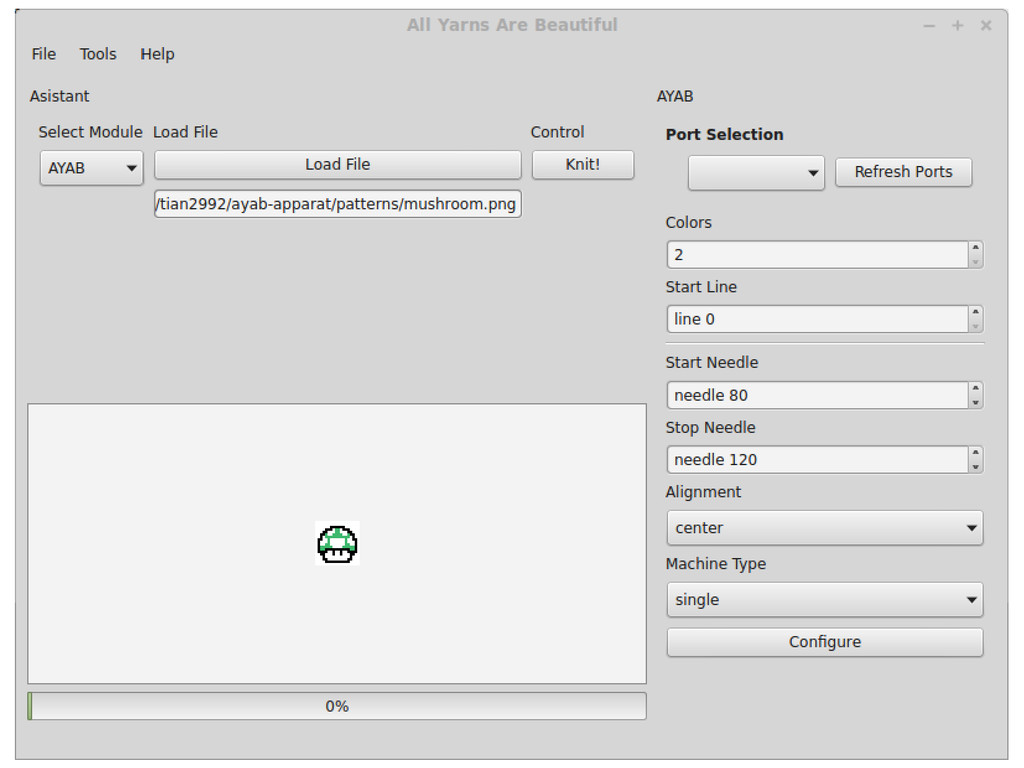Click the mushroom pattern preview image
The image size is (1024, 768).
pyautogui.click(x=337, y=543)
